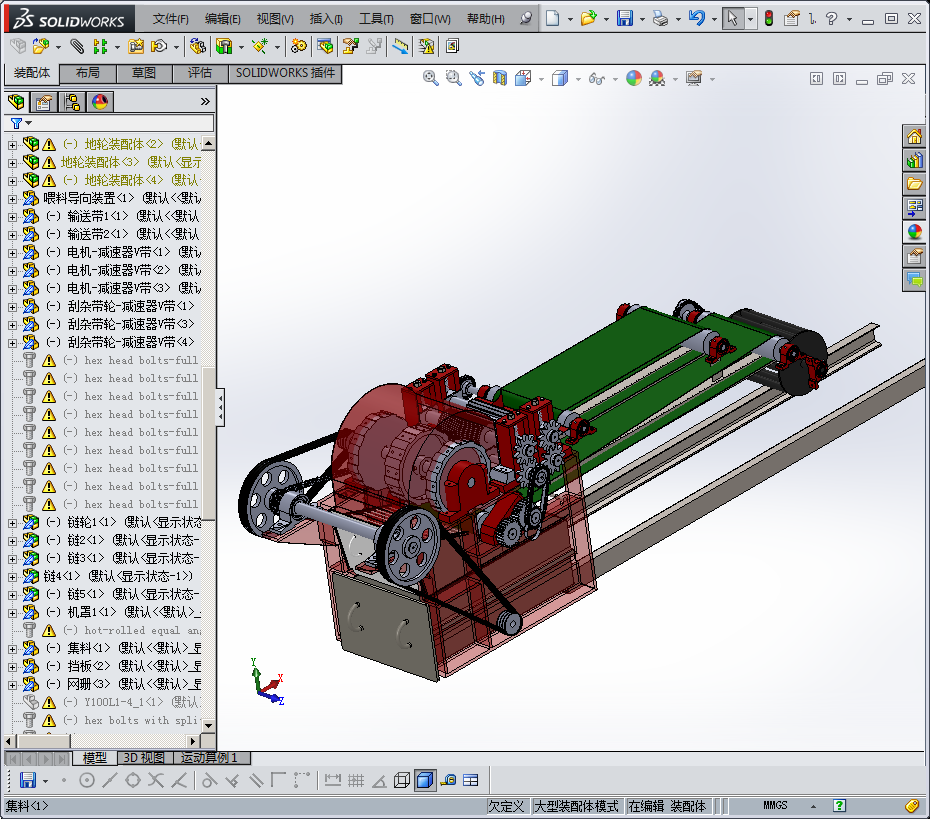
Task: Open the View Settings dropdown arrow
Action: pyautogui.click(x=712, y=79)
